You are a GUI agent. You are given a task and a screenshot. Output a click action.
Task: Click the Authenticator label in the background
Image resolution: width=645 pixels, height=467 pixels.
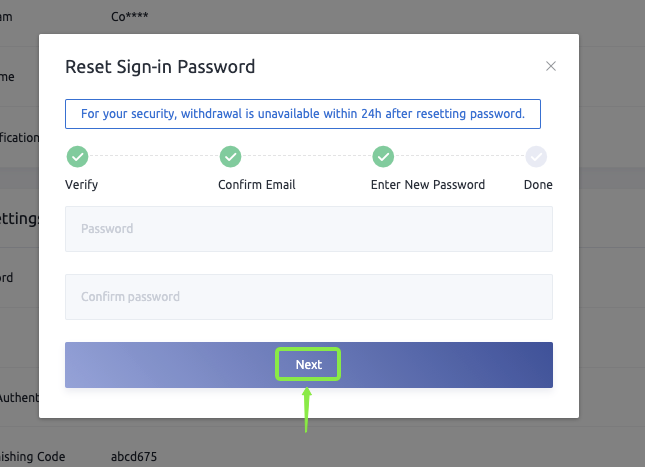tap(18, 397)
